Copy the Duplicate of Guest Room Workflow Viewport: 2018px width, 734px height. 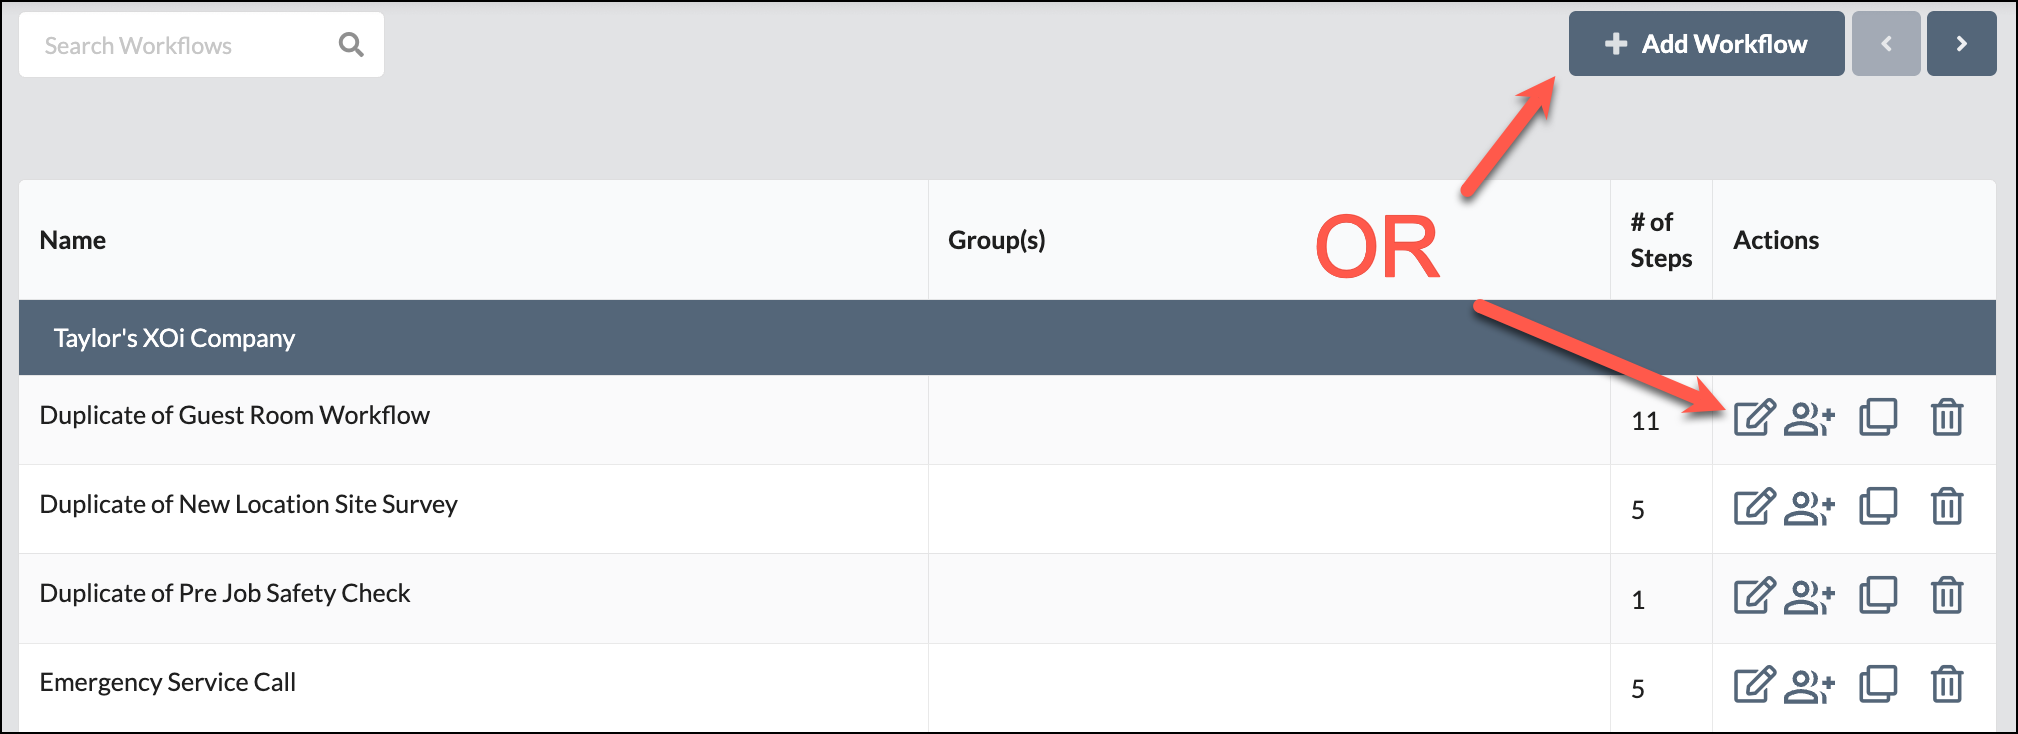point(1879,418)
